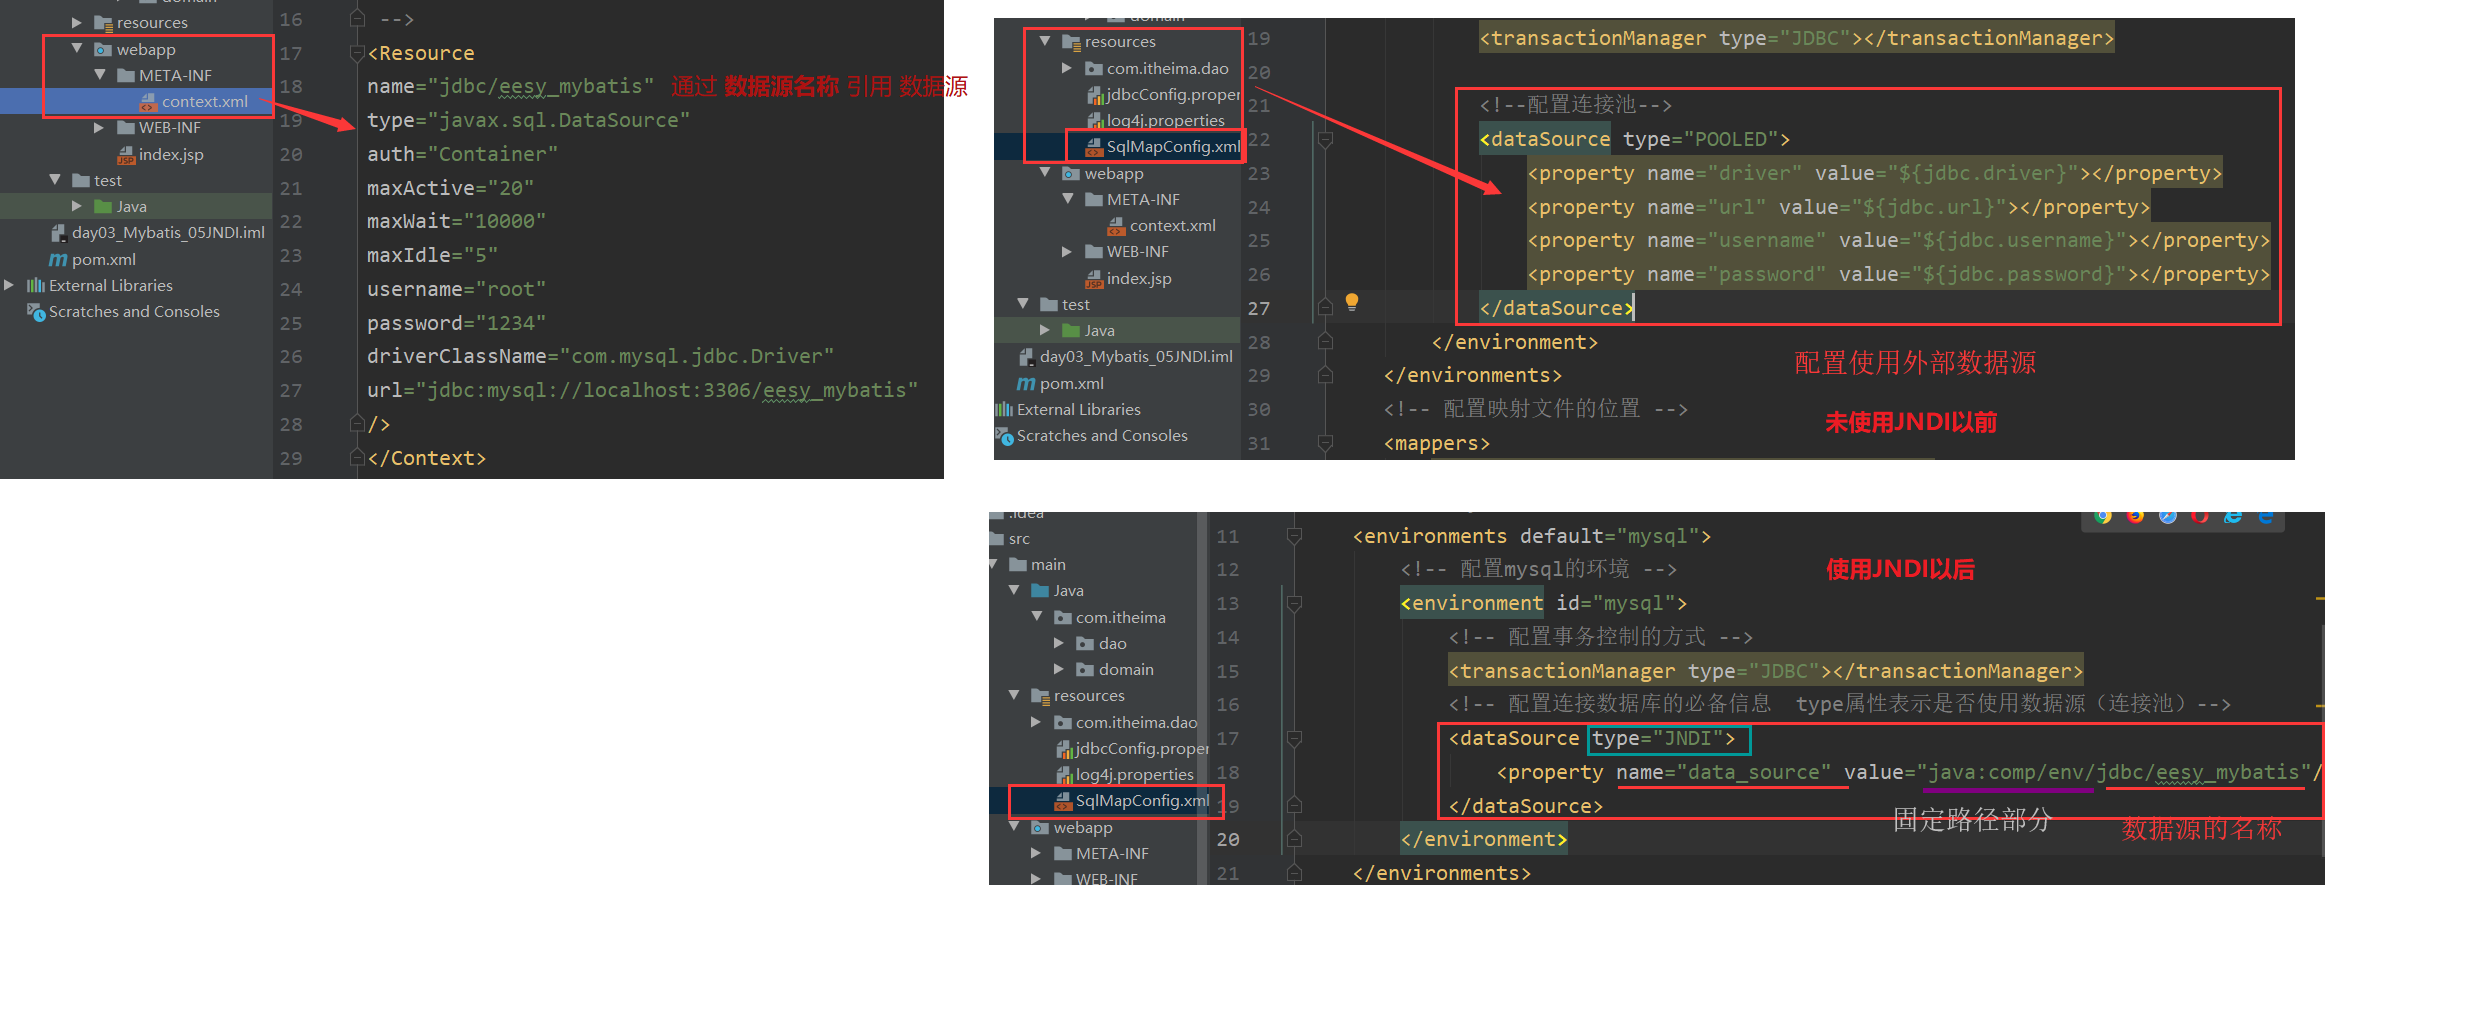
Task: Click the context.xml file icon in left panel
Action: point(148,102)
